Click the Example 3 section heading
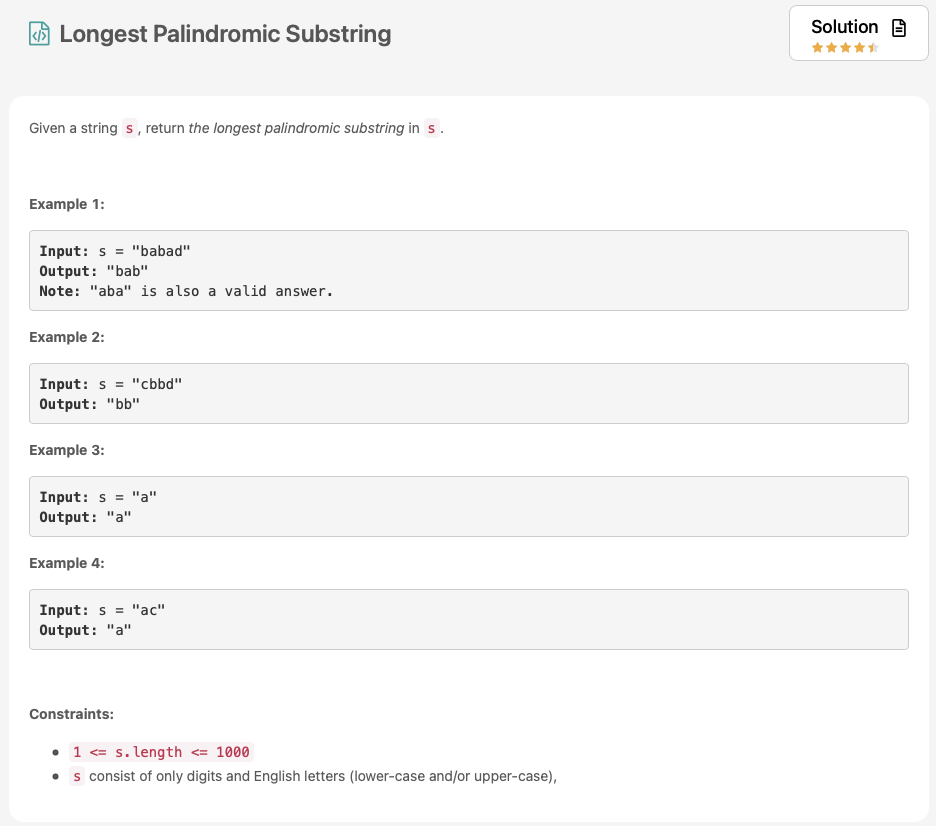This screenshot has height=826, width=936. [67, 450]
